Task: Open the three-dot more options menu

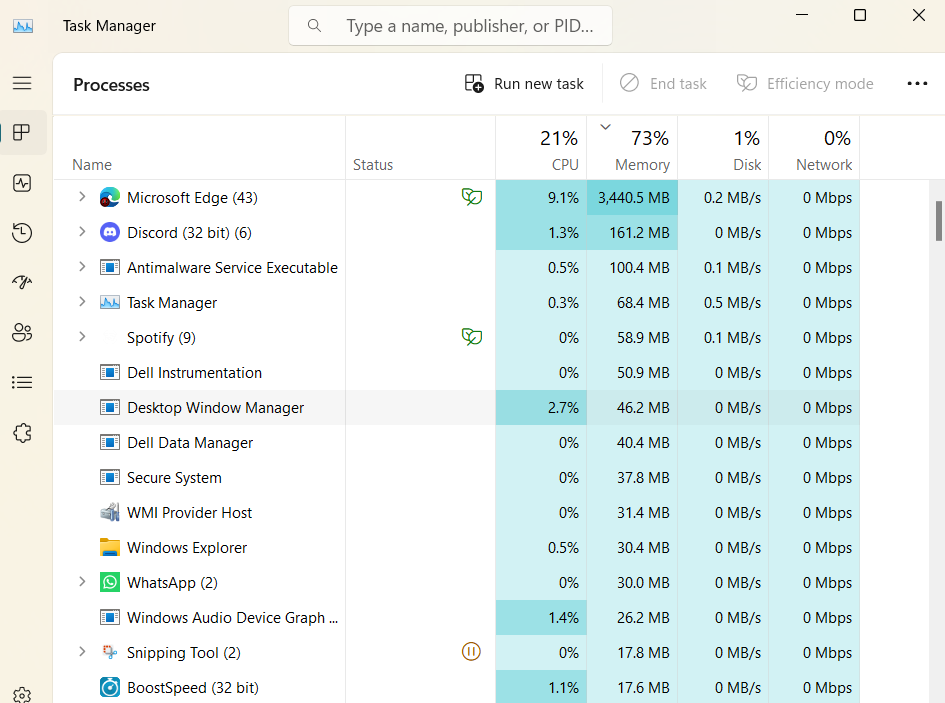Action: coord(917,84)
